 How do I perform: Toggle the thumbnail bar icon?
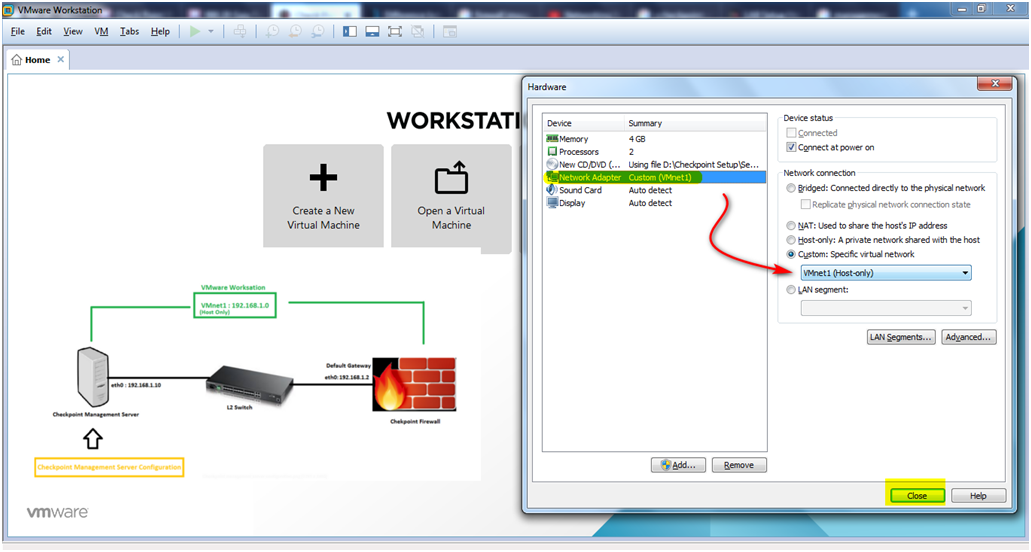[372, 32]
